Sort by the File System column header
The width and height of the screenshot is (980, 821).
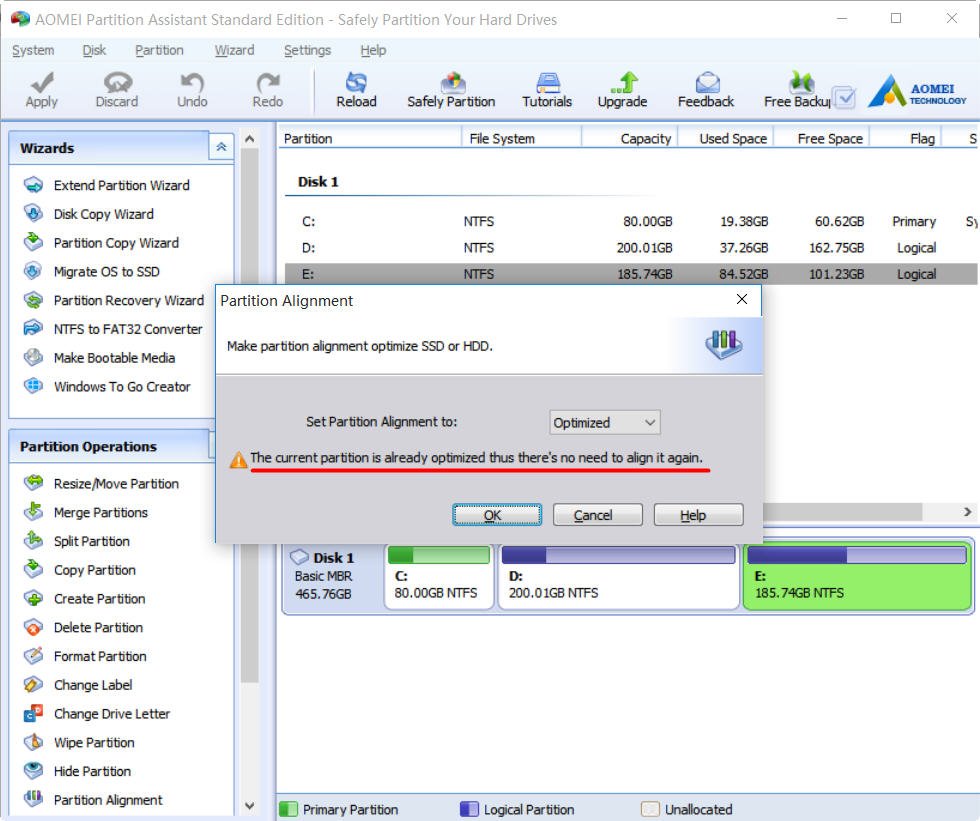522,139
